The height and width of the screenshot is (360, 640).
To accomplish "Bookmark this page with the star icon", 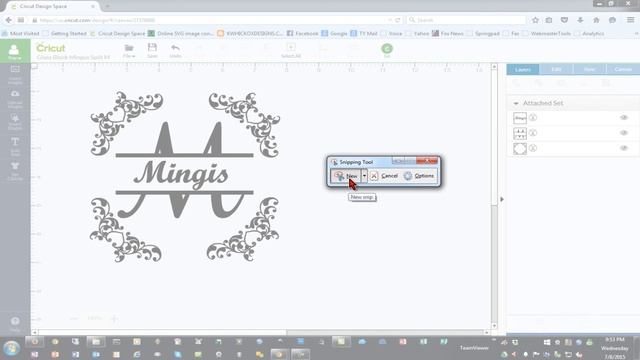I will point(535,20).
